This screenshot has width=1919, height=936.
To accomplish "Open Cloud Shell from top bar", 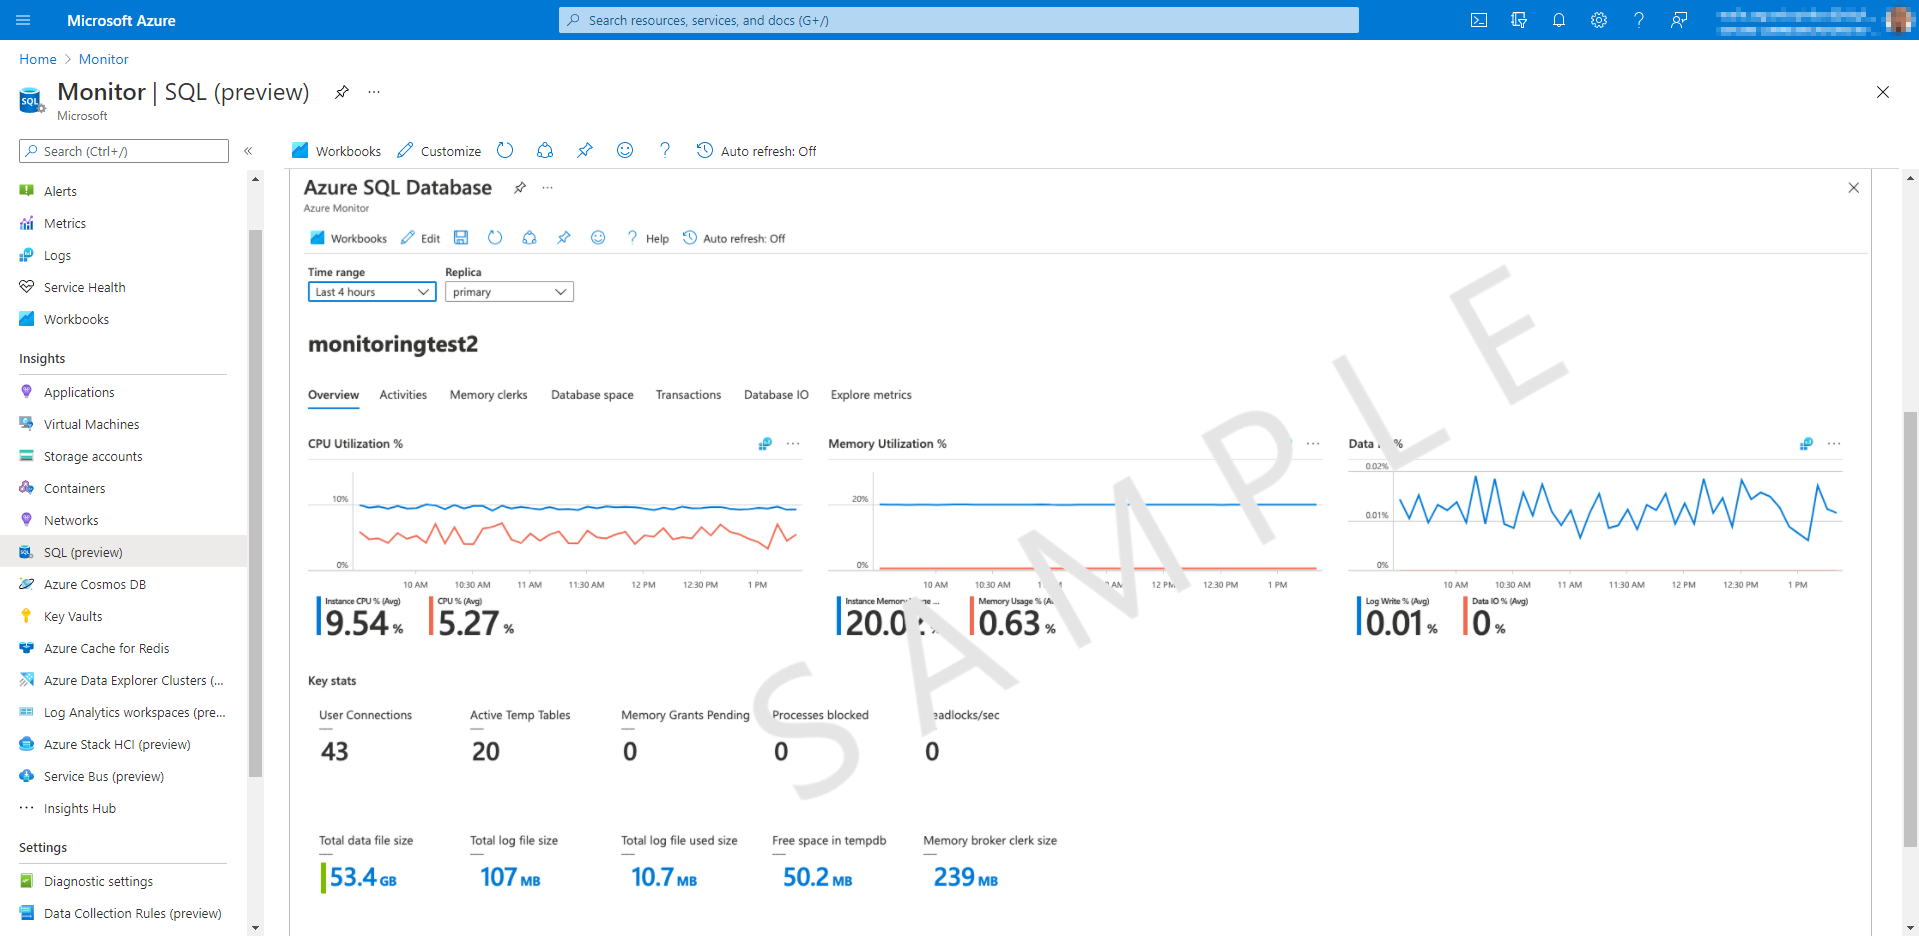I will (x=1479, y=20).
